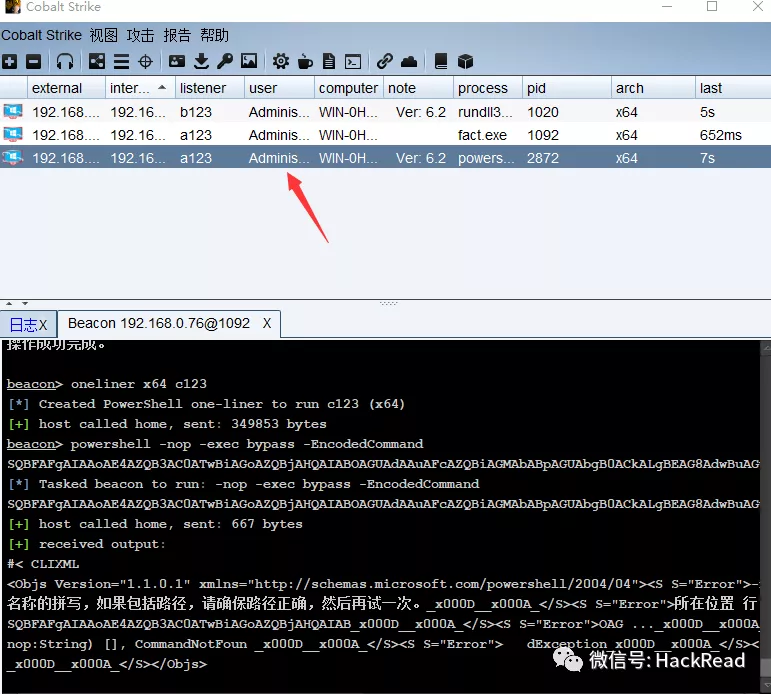The height and width of the screenshot is (694, 771).
Task: Switch to the 日志 tab
Action: point(29,324)
